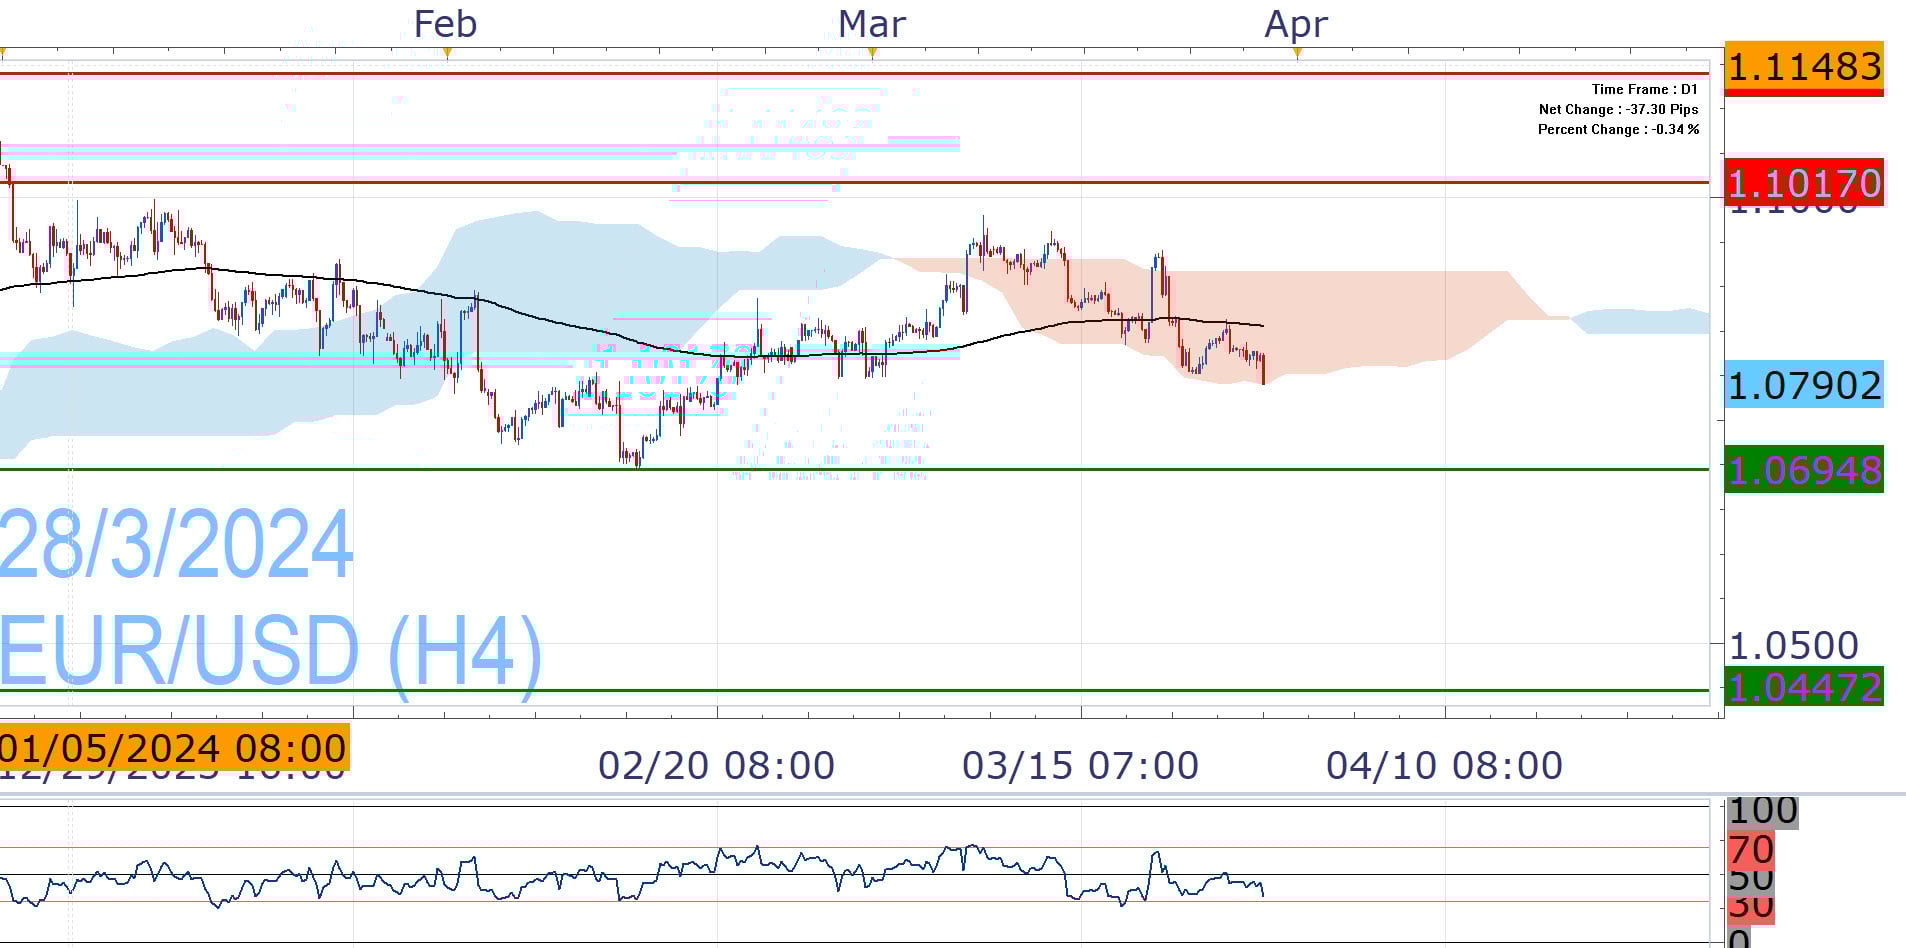Click the Percent Change -0.34 % text
Viewport: 1906px width, 948px height.
click(1618, 129)
